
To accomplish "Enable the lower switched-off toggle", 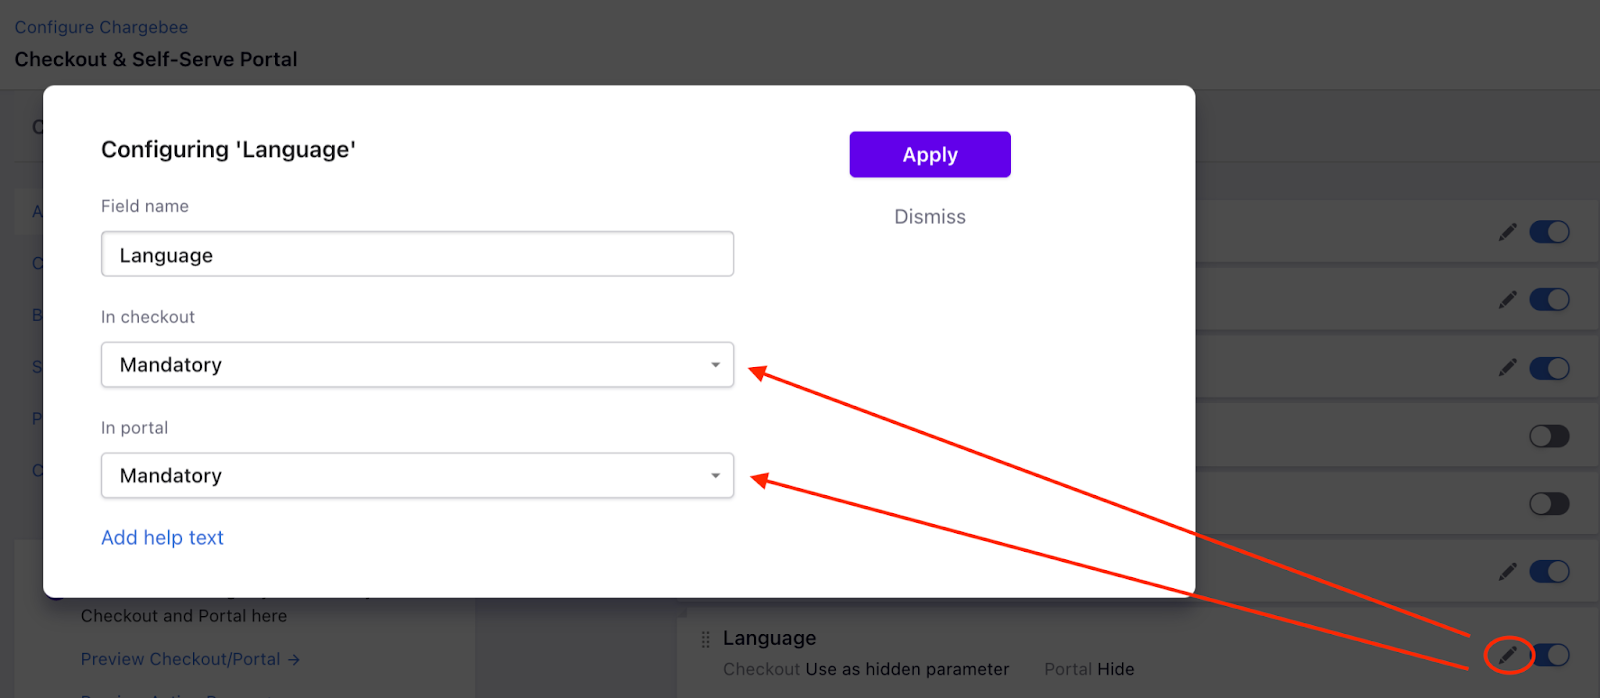I will point(1549,504).
